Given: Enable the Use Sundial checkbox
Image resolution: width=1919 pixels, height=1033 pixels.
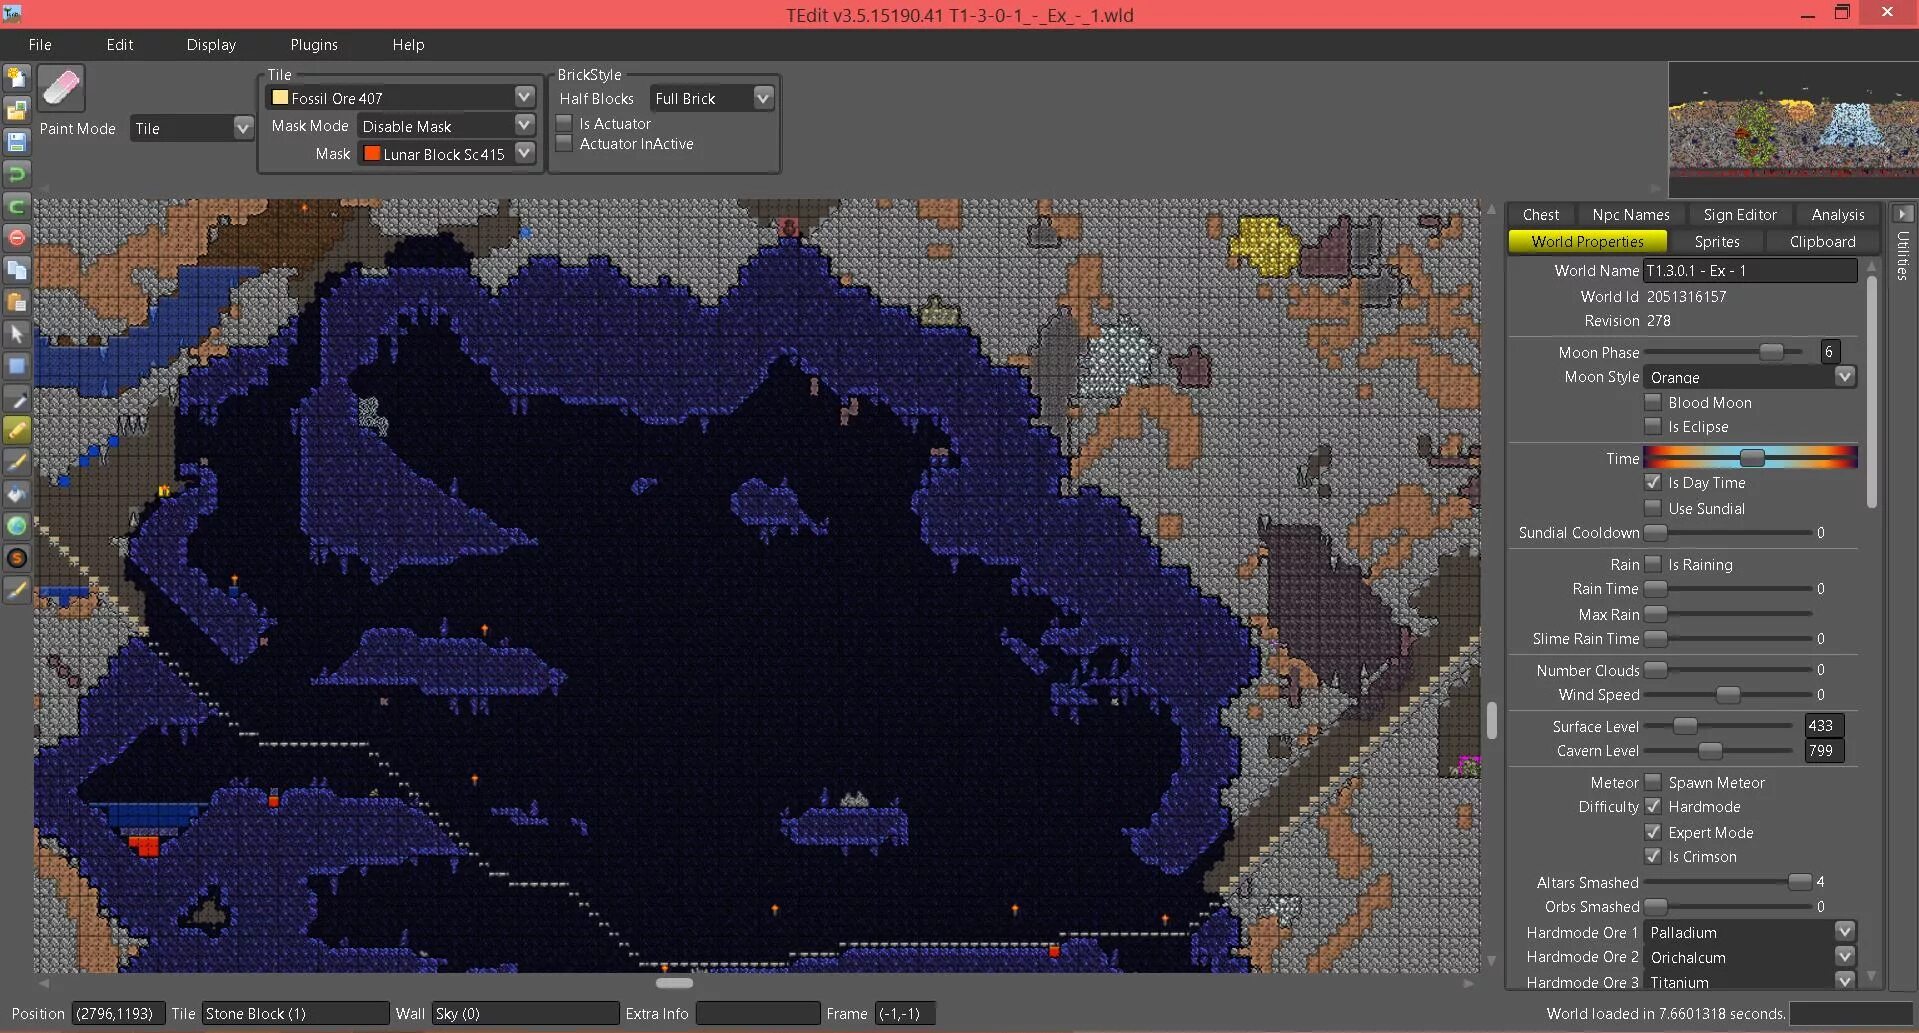Looking at the screenshot, I should tap(1653, 508).
